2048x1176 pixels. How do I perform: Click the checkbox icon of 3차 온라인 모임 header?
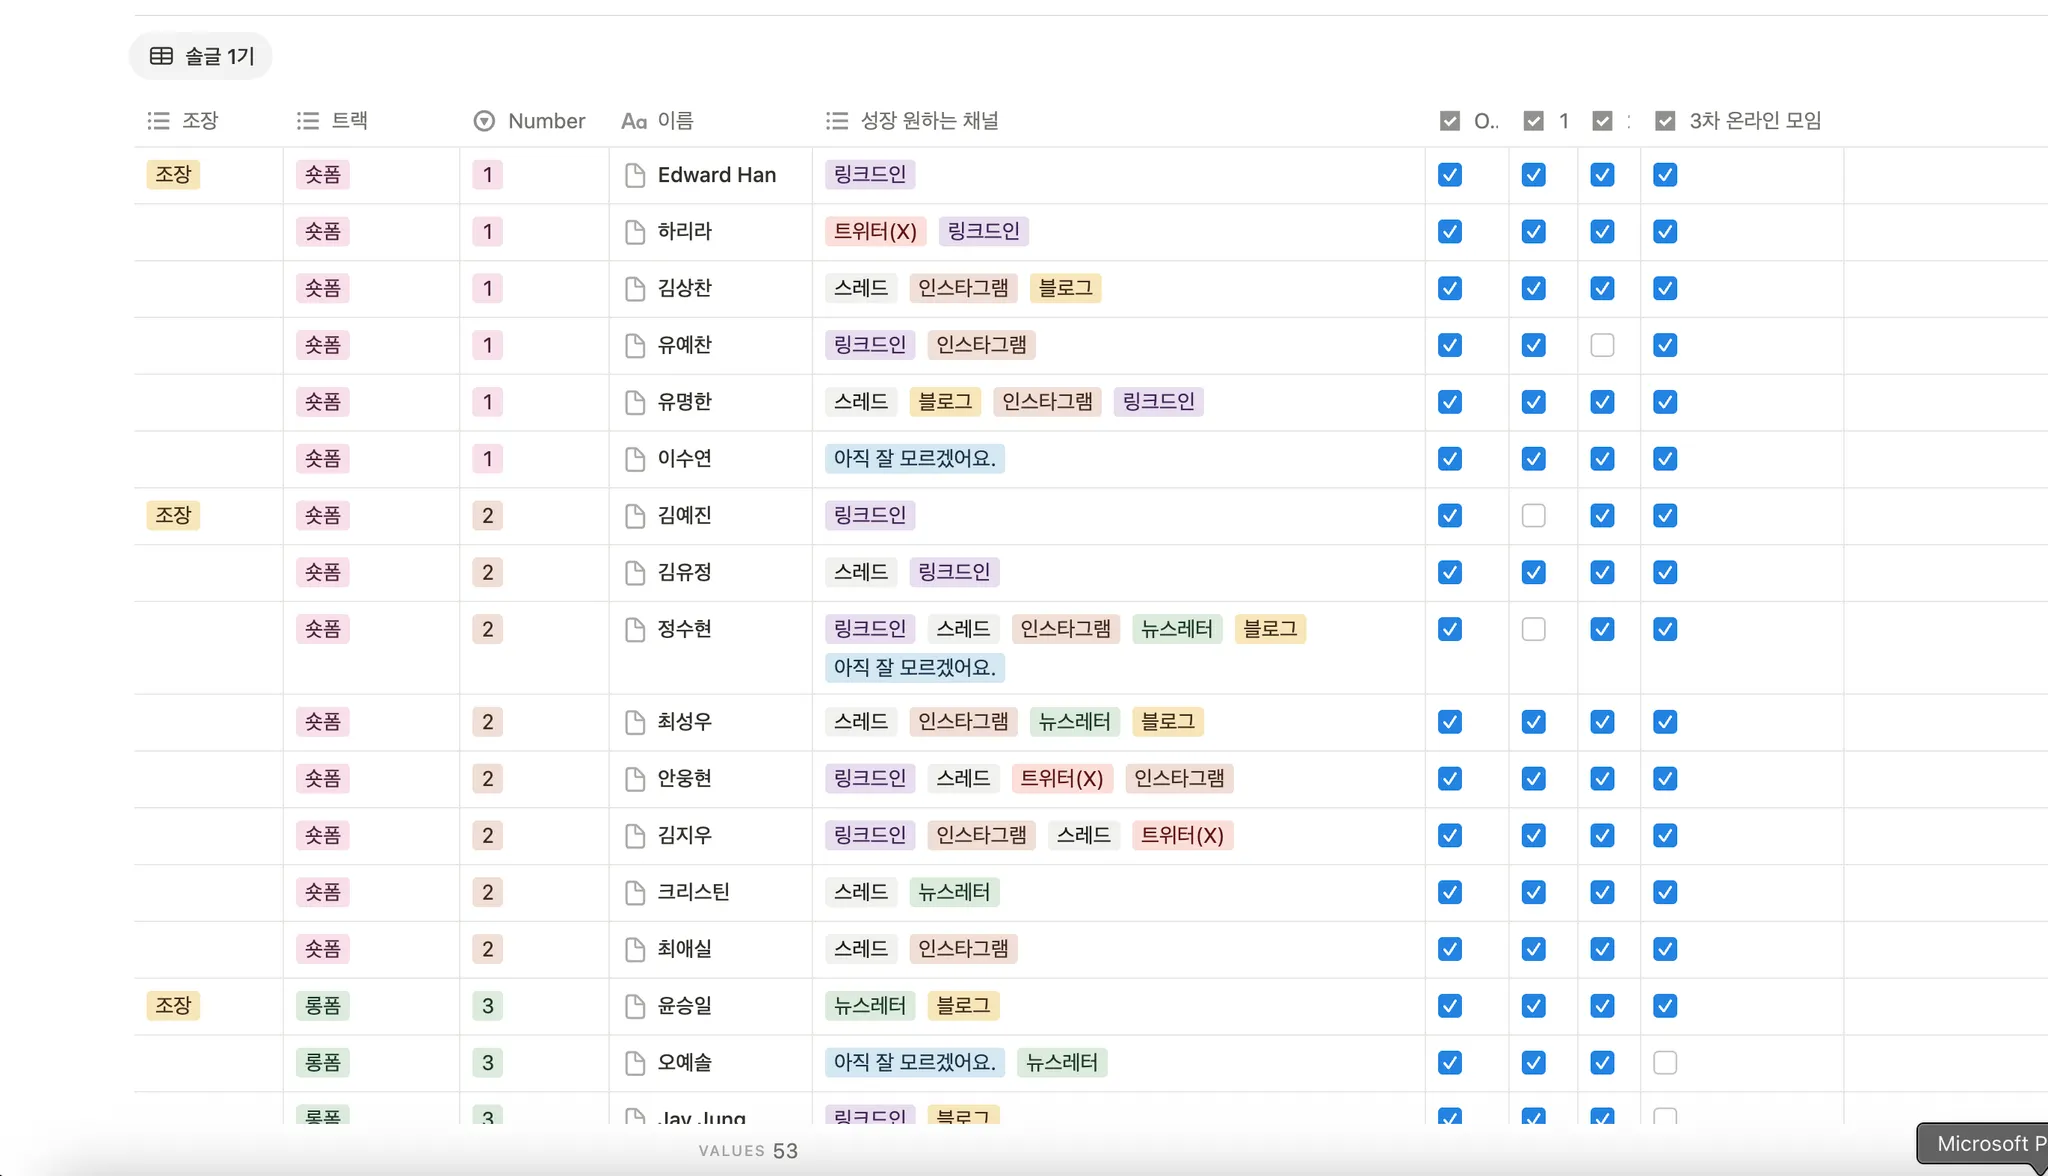coord(1665,121)
